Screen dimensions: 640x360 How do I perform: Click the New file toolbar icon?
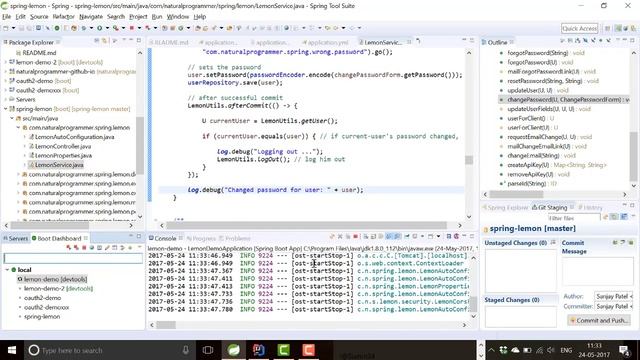click(6, 28)
